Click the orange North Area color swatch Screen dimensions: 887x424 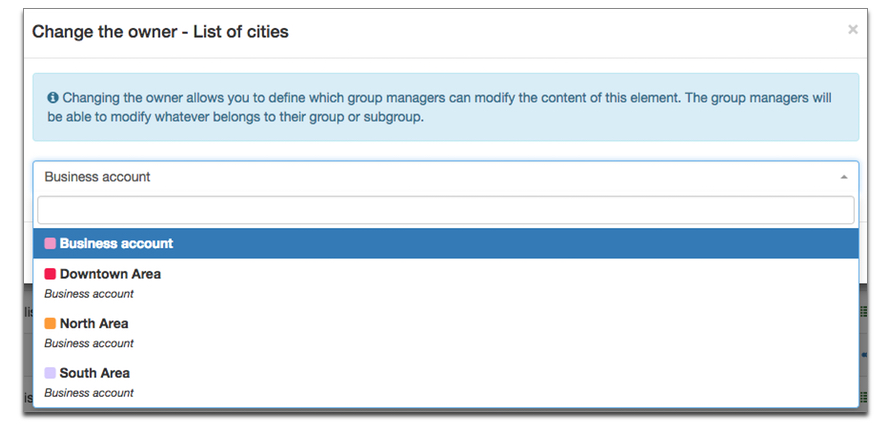50,323
